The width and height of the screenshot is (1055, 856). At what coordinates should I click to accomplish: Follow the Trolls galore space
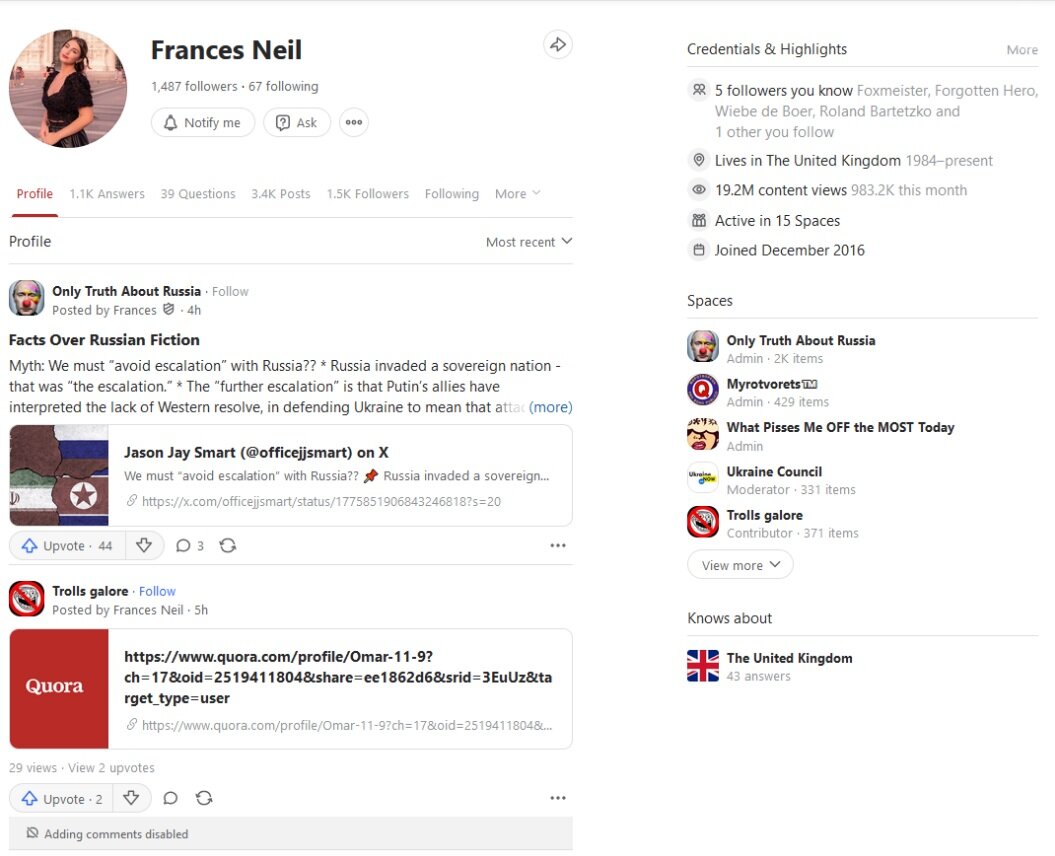click(x=157, y=591)
